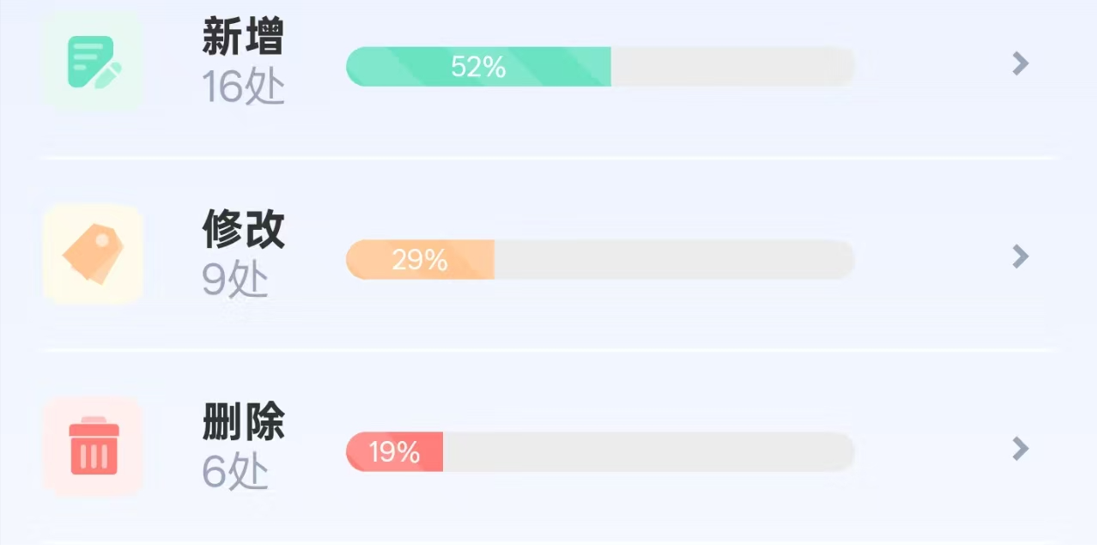Select the 修改 heading label
Viewport: 1097px width, 545px height.
click(243, 230)
